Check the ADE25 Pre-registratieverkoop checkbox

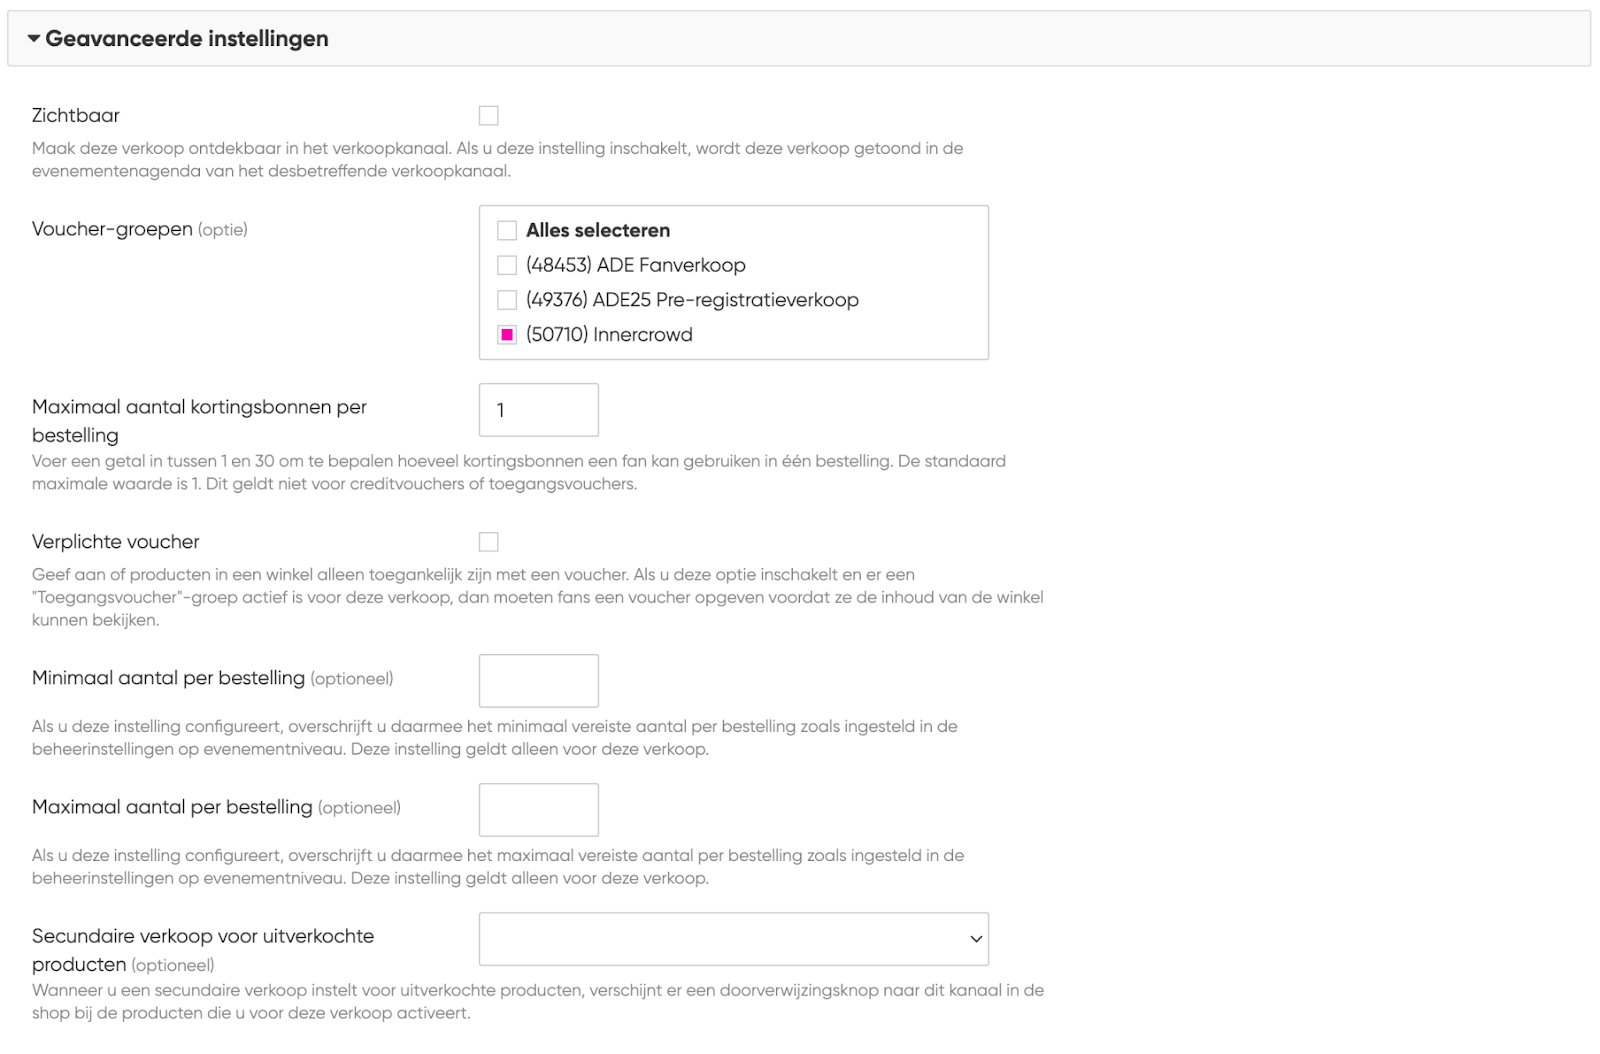coord(507,300)
